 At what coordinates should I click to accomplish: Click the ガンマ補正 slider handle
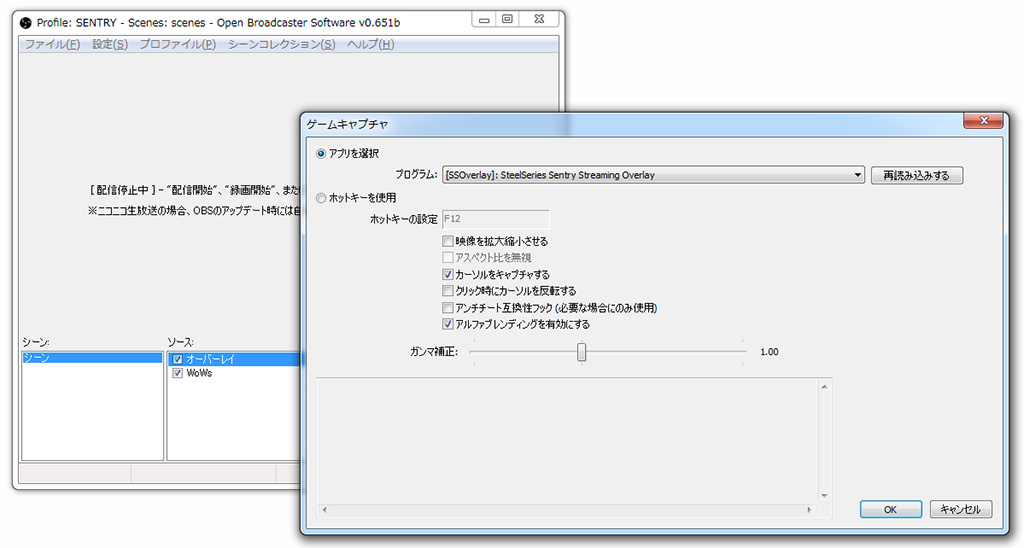click(x=581, y=352)
